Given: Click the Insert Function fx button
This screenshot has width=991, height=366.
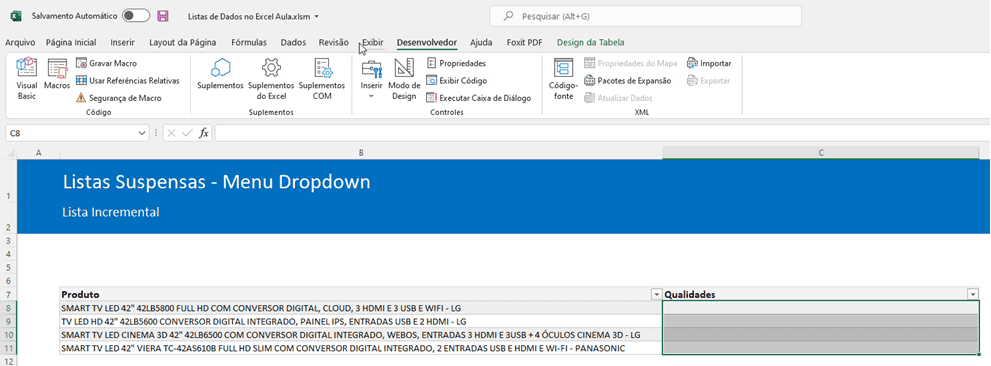Looking at the screenshot, I should (x=204, y=133).
